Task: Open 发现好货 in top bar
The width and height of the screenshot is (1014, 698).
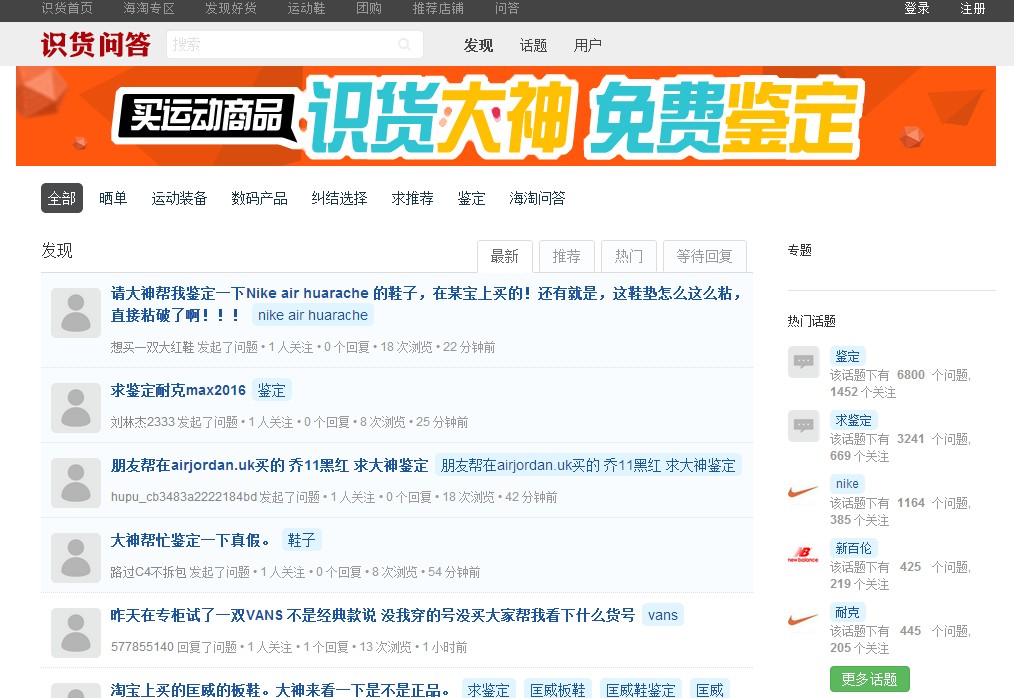Action: (x=231, y=8)
